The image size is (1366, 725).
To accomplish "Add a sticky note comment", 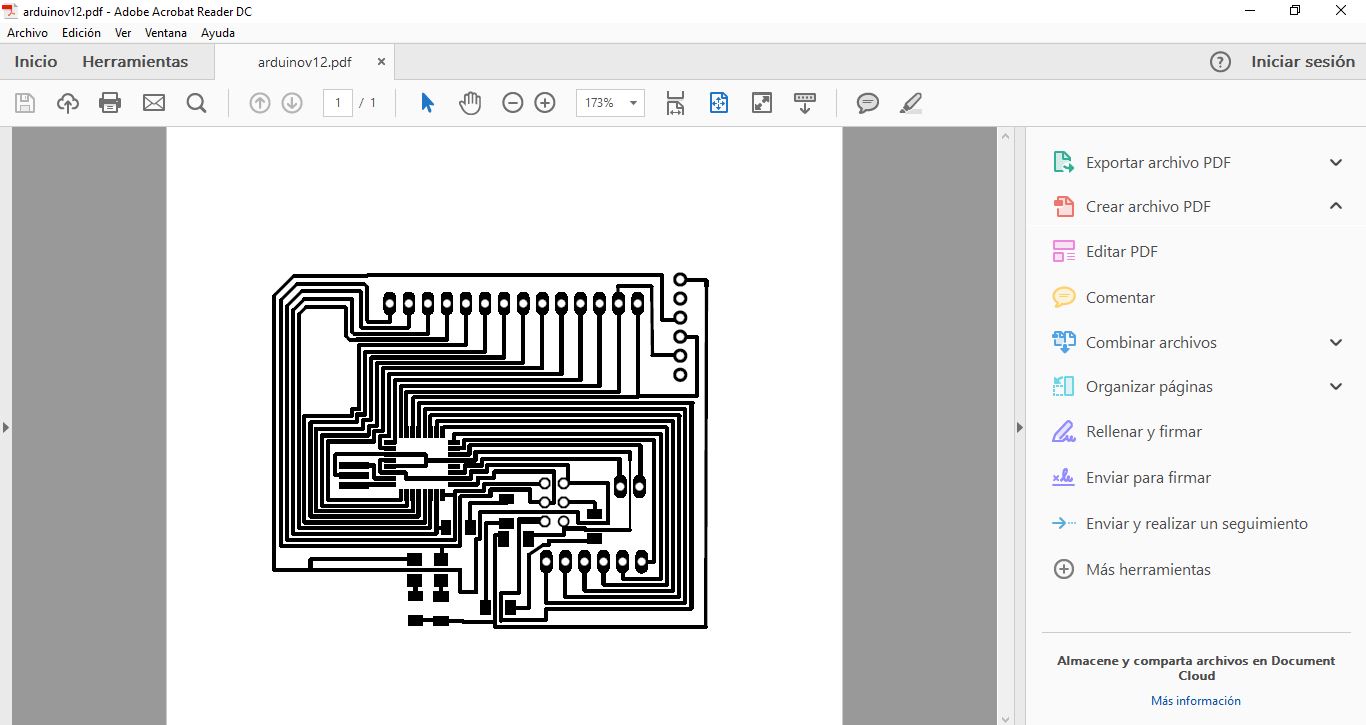I will pos(868,102).
